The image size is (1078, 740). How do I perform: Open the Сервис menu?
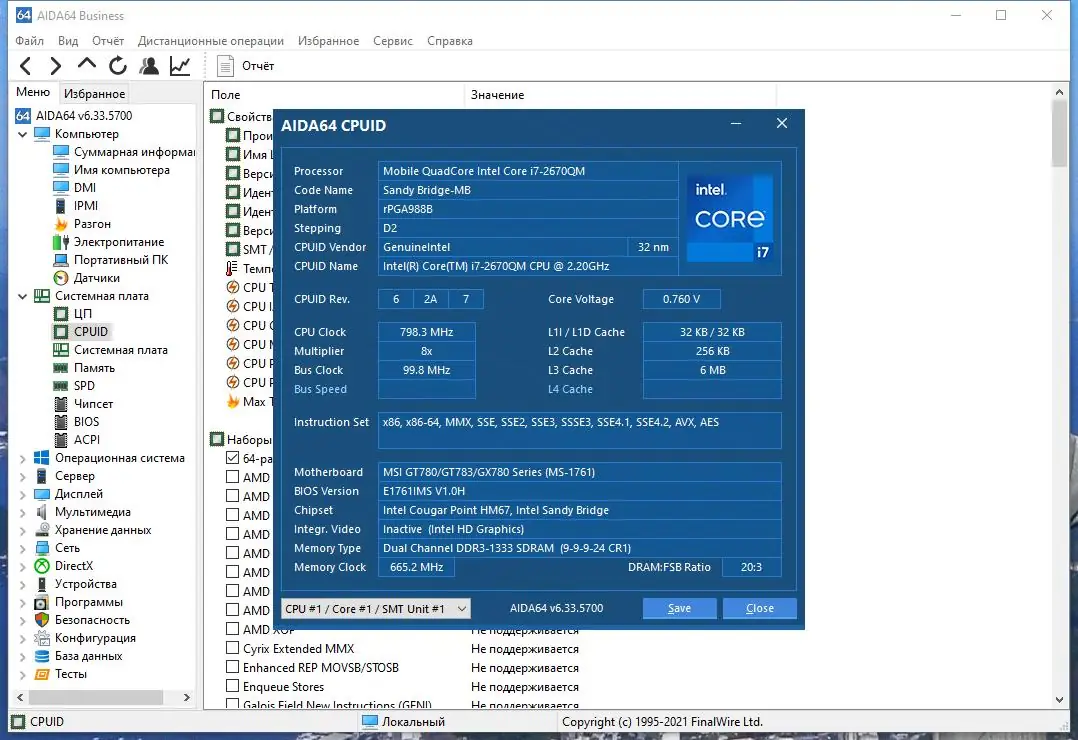[392, 41]
